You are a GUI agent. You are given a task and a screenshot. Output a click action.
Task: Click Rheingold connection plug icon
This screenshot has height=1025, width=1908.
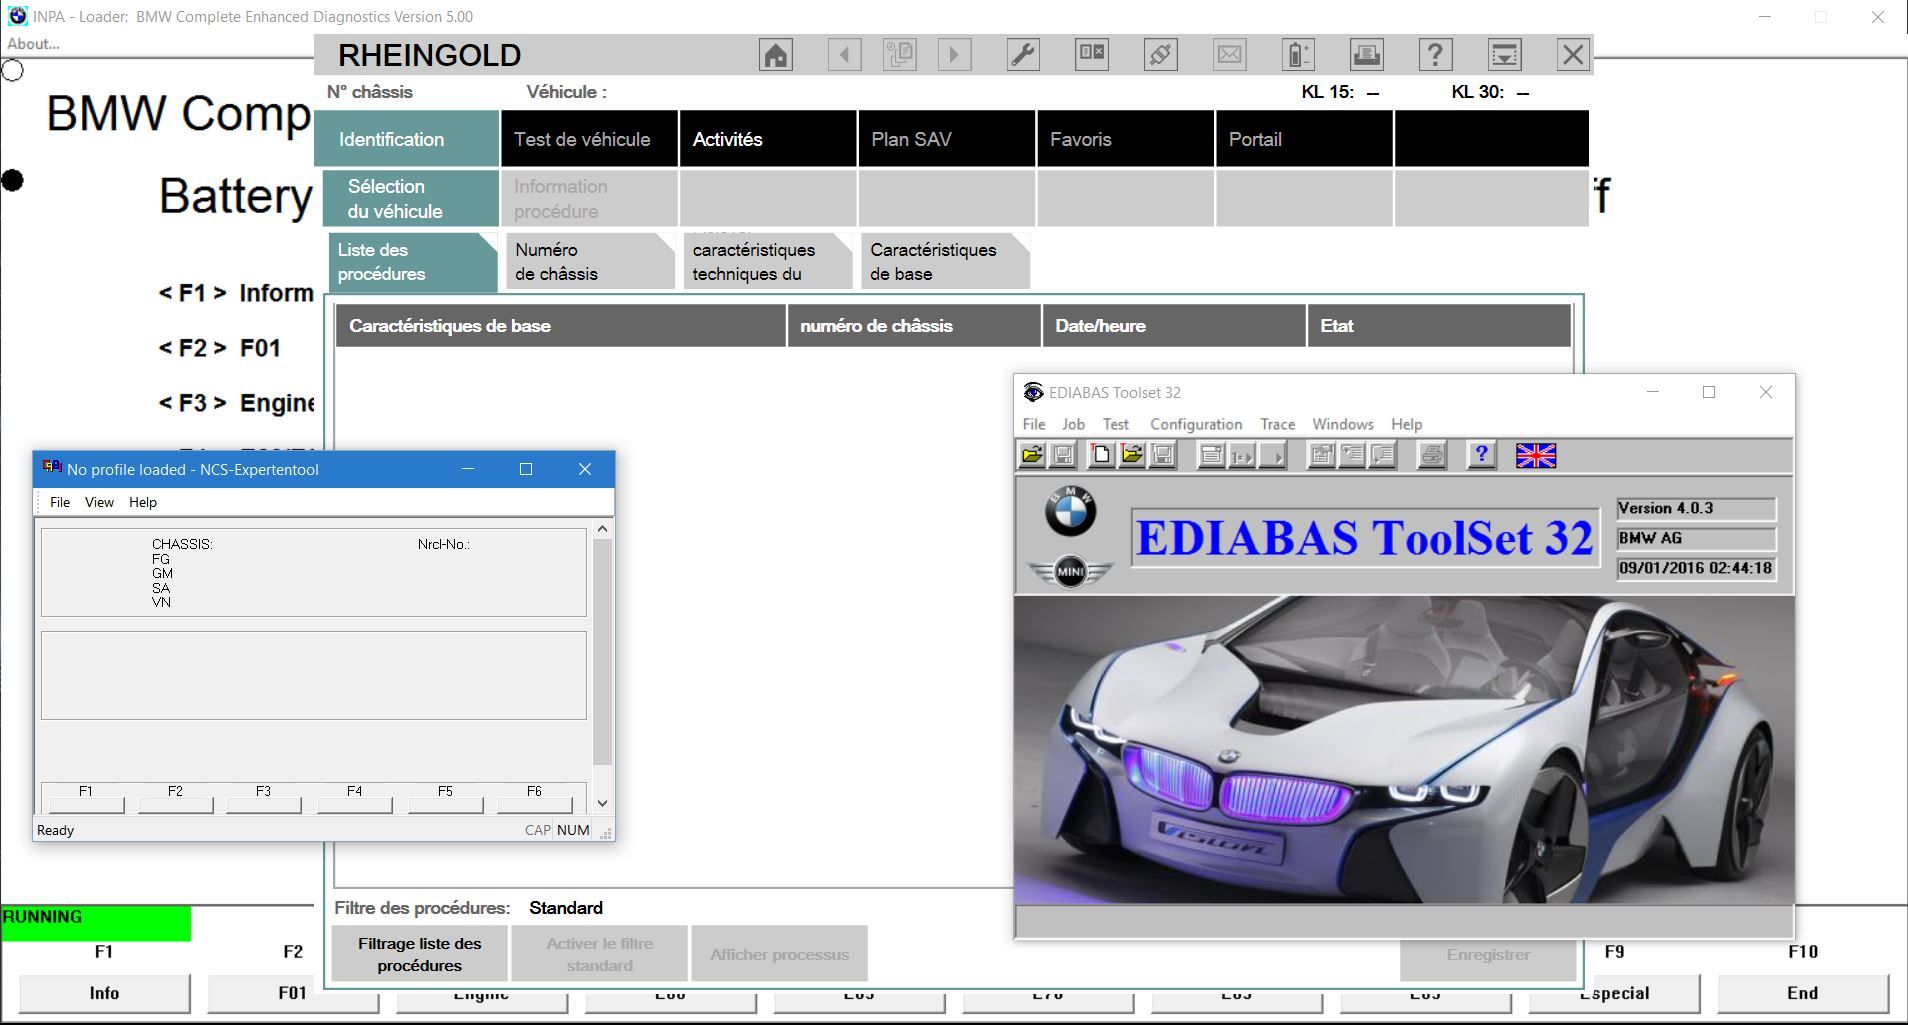(x=1160, y=55)
